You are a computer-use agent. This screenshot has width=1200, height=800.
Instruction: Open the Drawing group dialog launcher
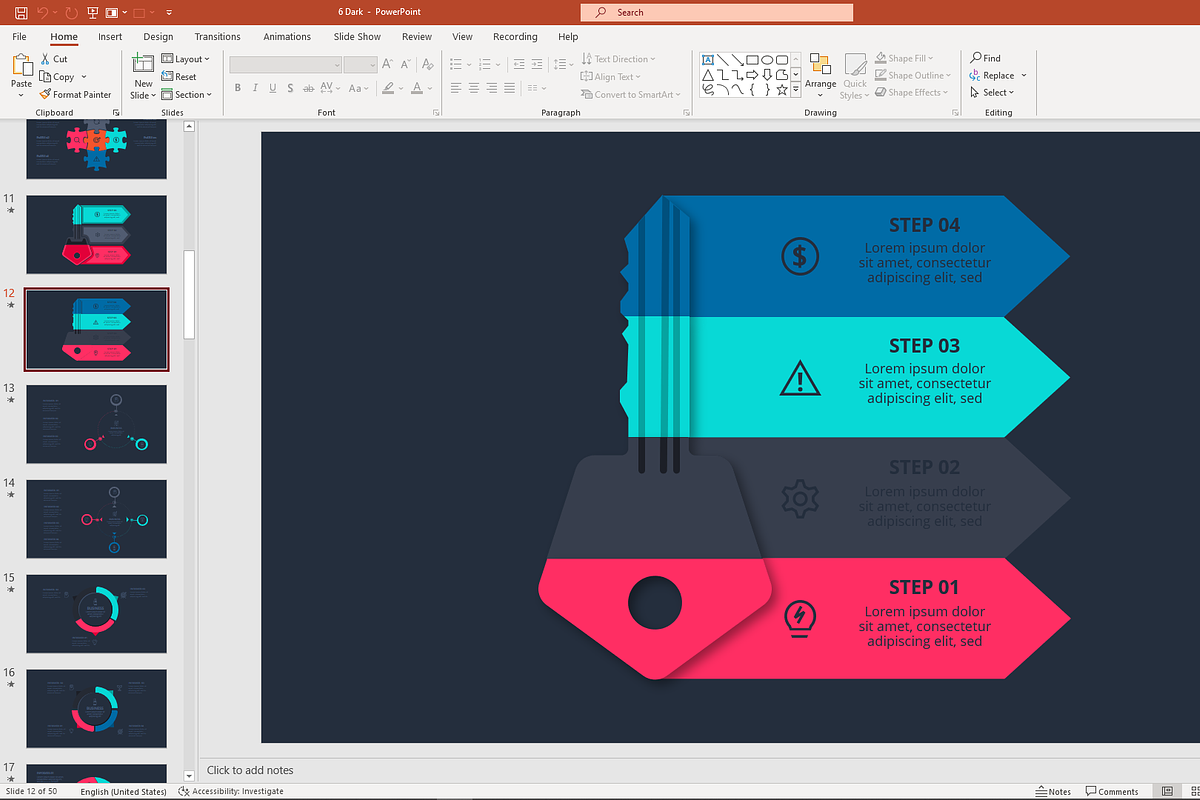(955, 113)
